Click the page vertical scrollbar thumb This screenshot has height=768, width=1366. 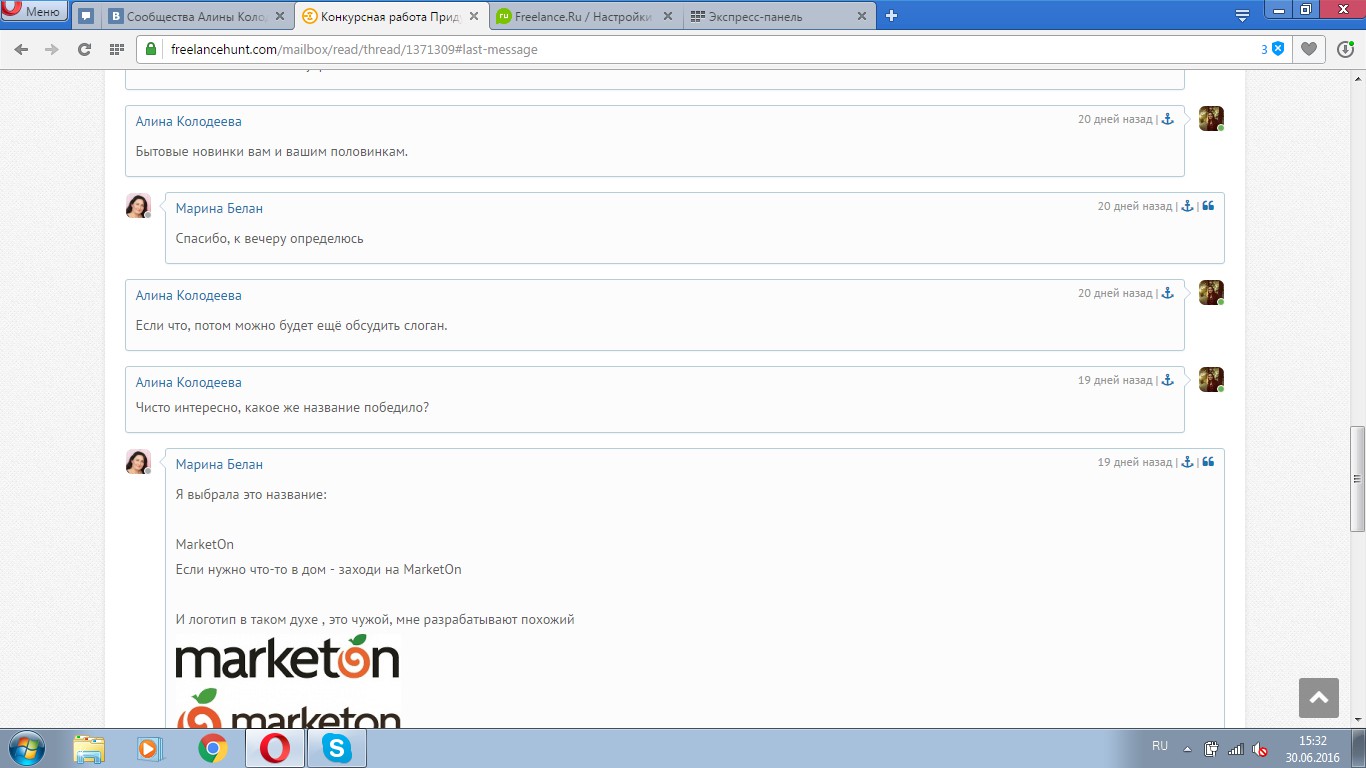point(1357,478)
